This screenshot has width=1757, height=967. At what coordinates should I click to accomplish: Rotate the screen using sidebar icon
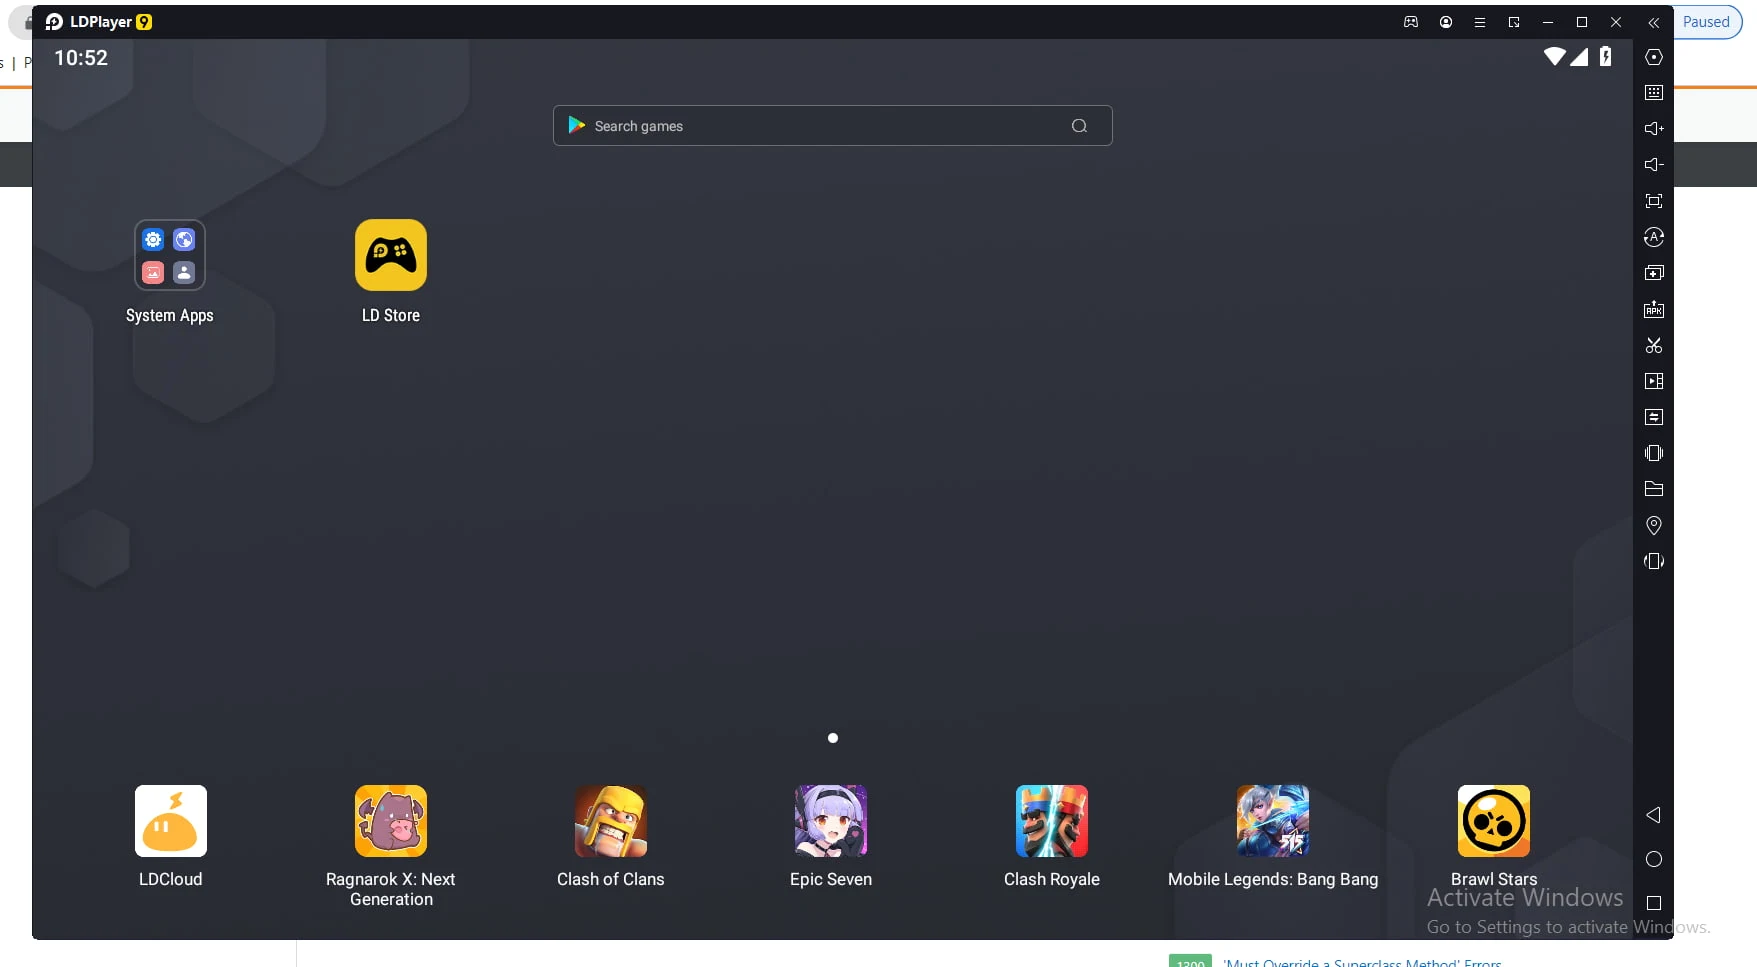(x=1654, y=561)
